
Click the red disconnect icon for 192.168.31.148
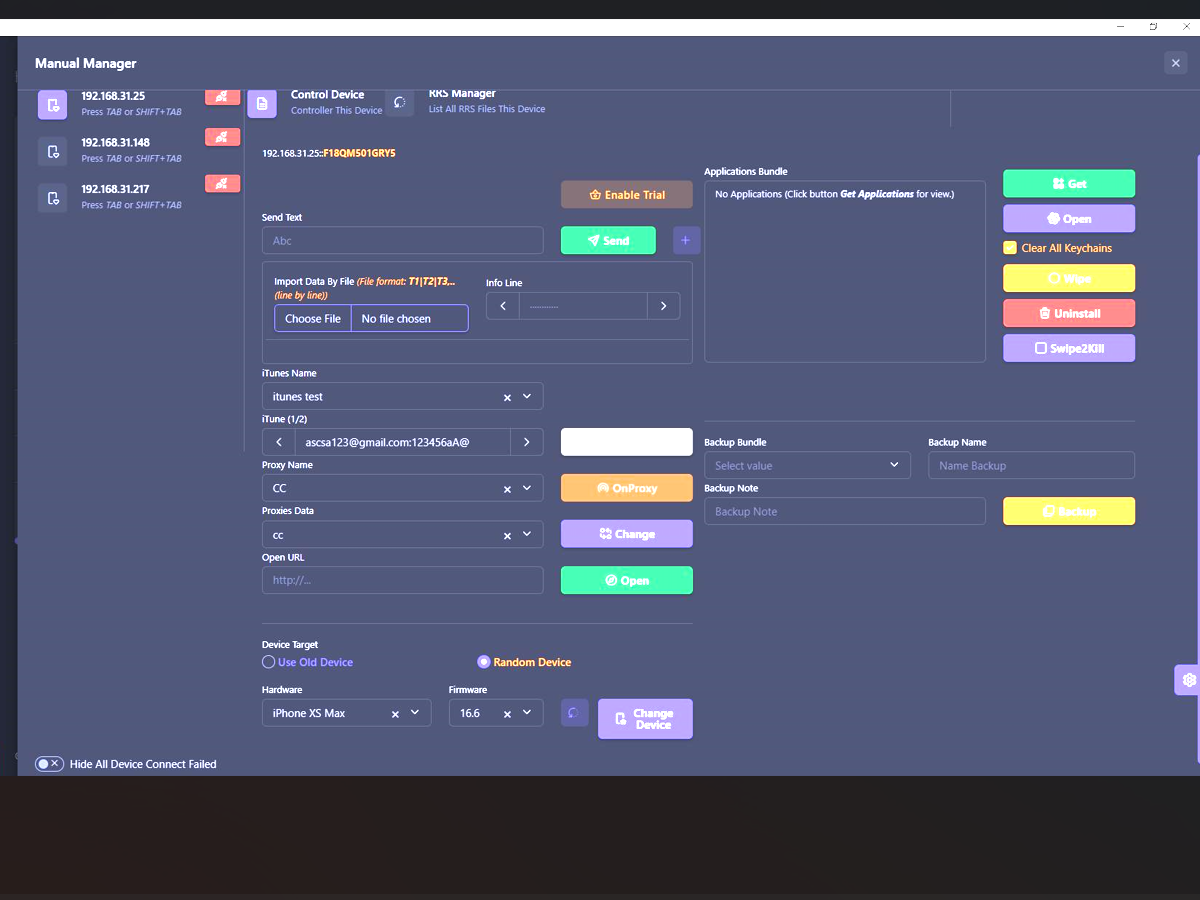(x=222, y=137)
